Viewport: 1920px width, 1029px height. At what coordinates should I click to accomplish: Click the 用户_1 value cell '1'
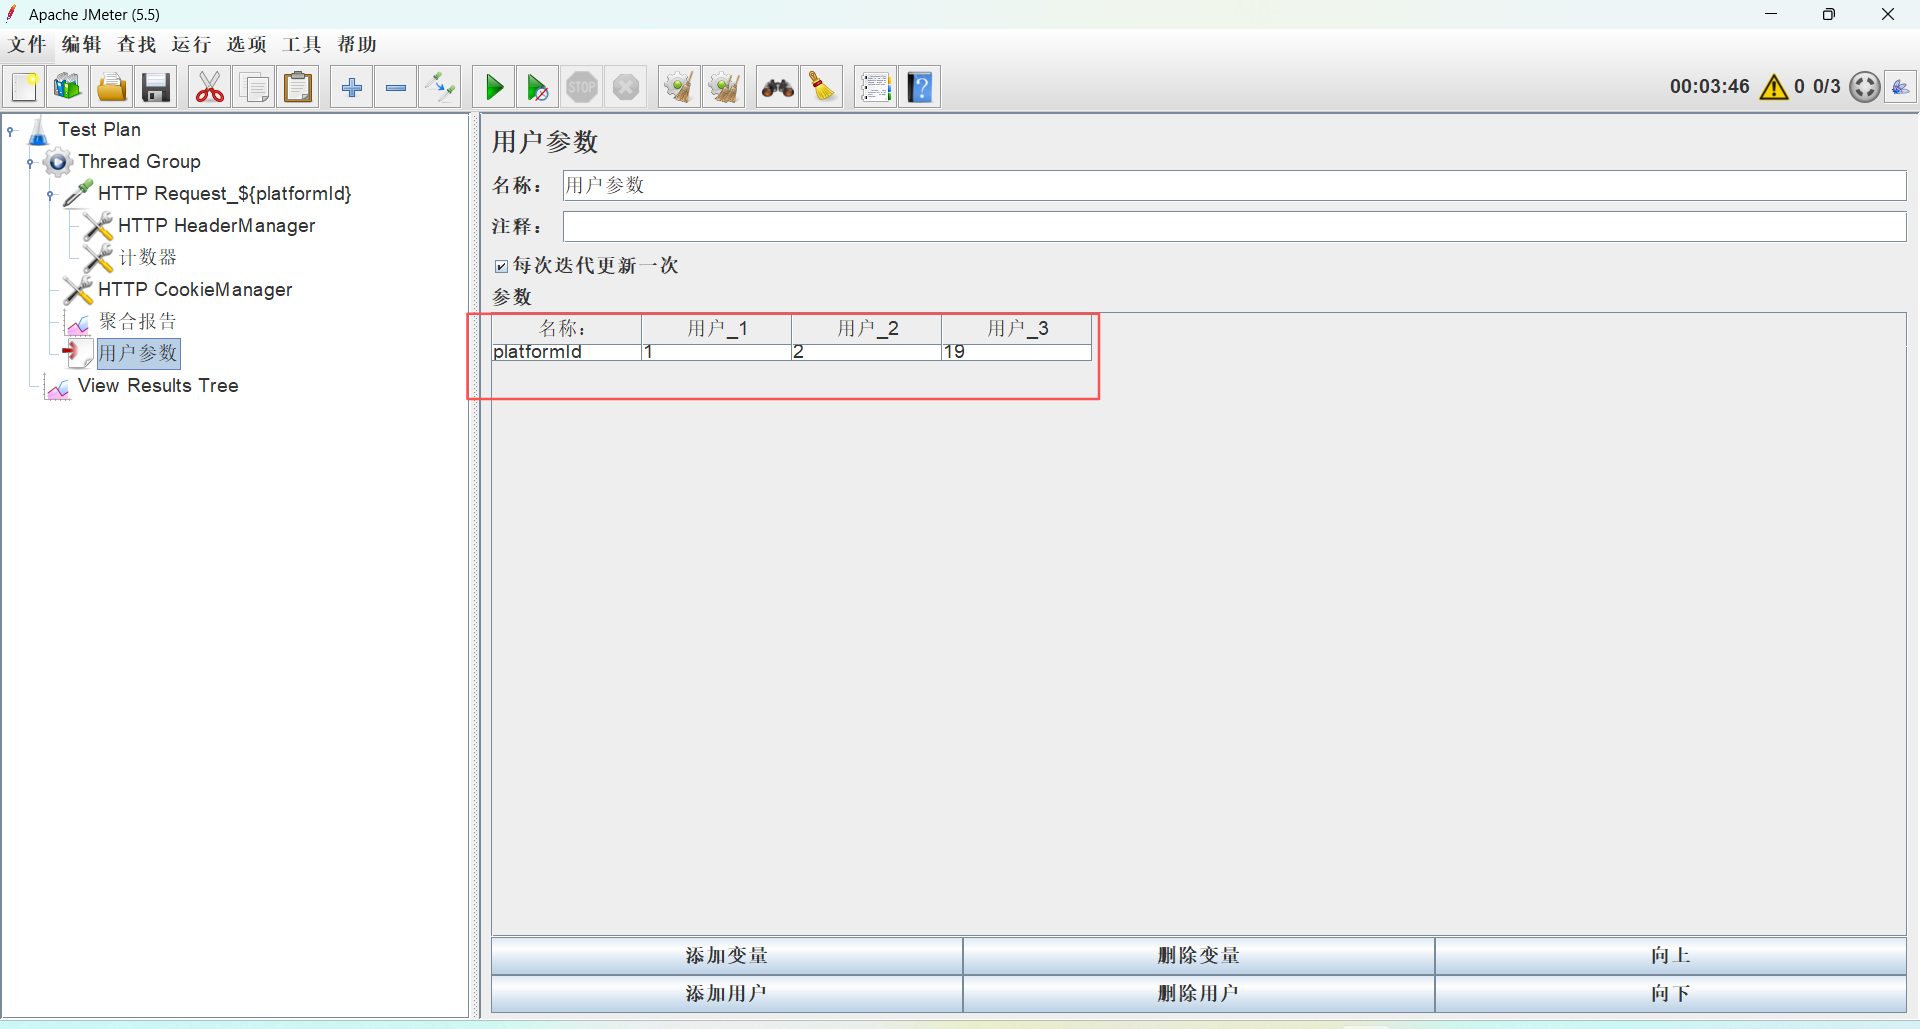[x=716, y=352]
